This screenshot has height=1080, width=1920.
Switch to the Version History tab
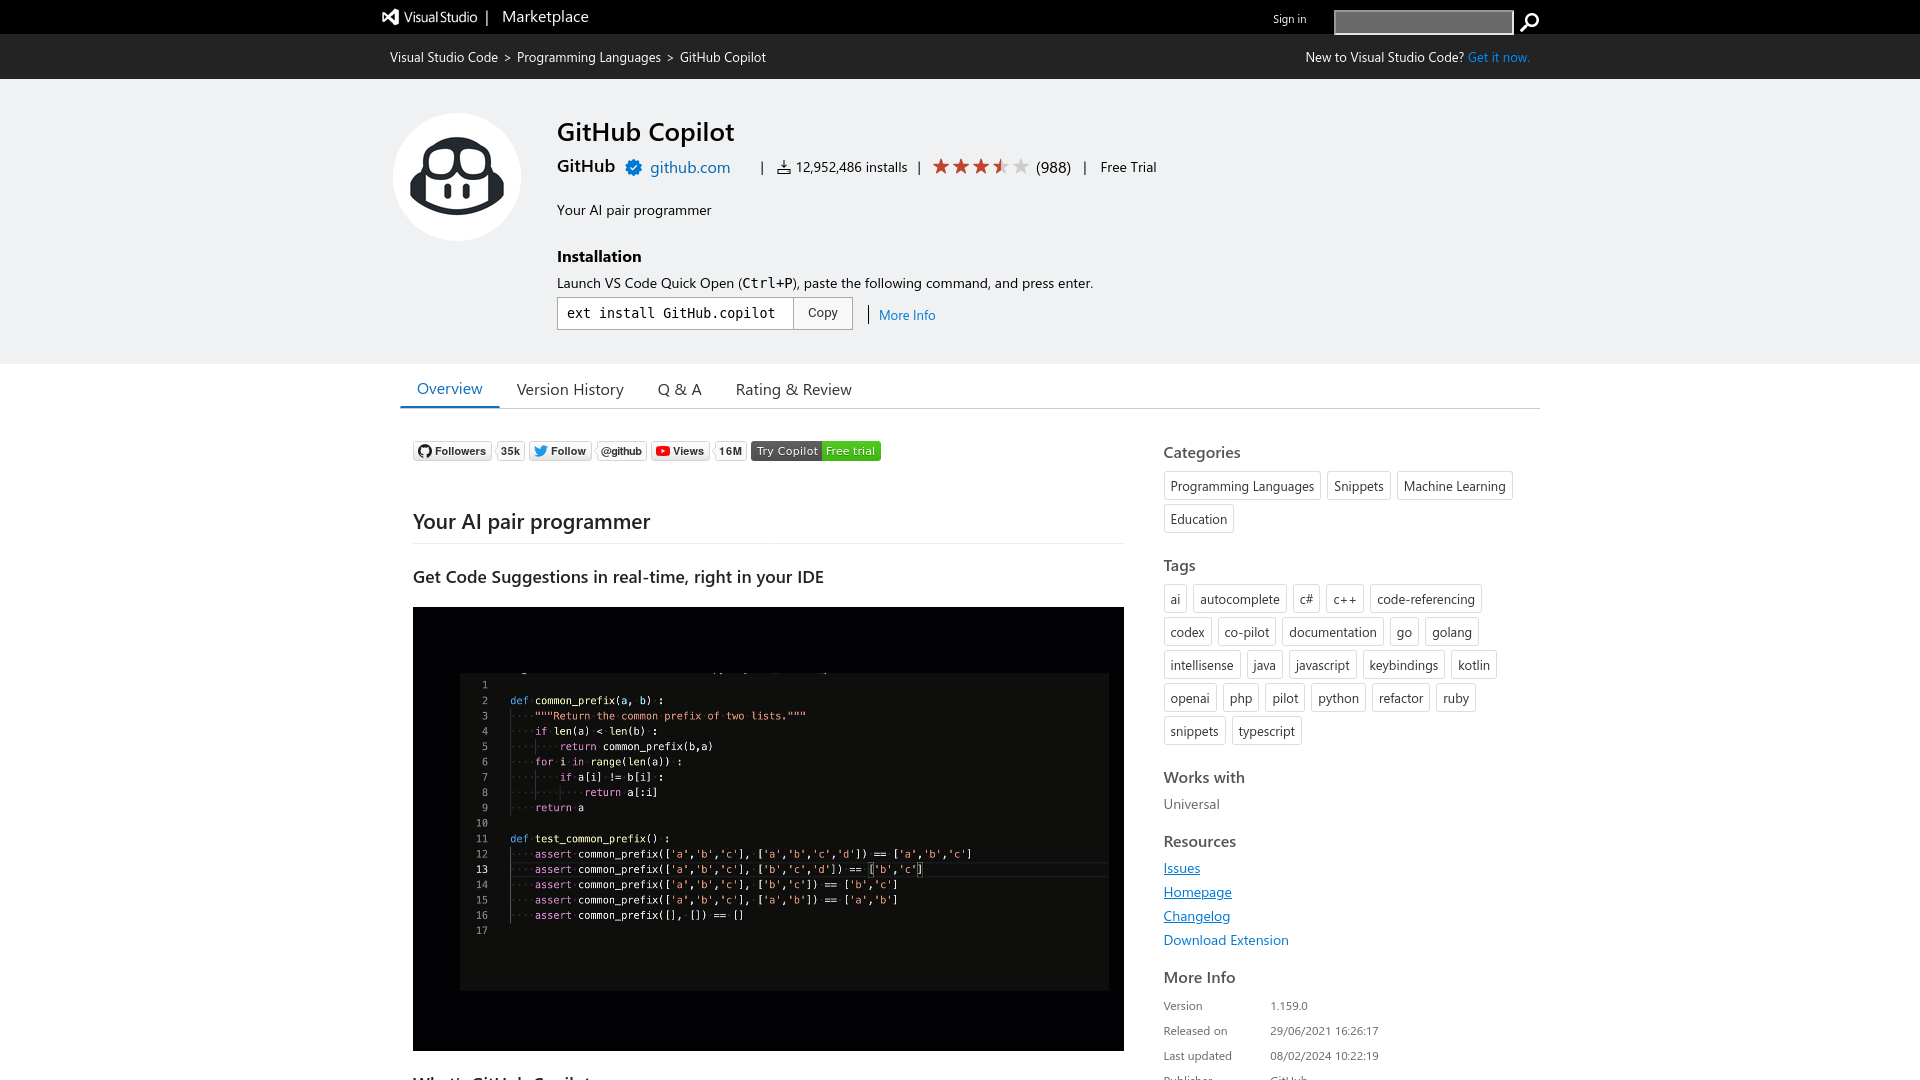570,390
